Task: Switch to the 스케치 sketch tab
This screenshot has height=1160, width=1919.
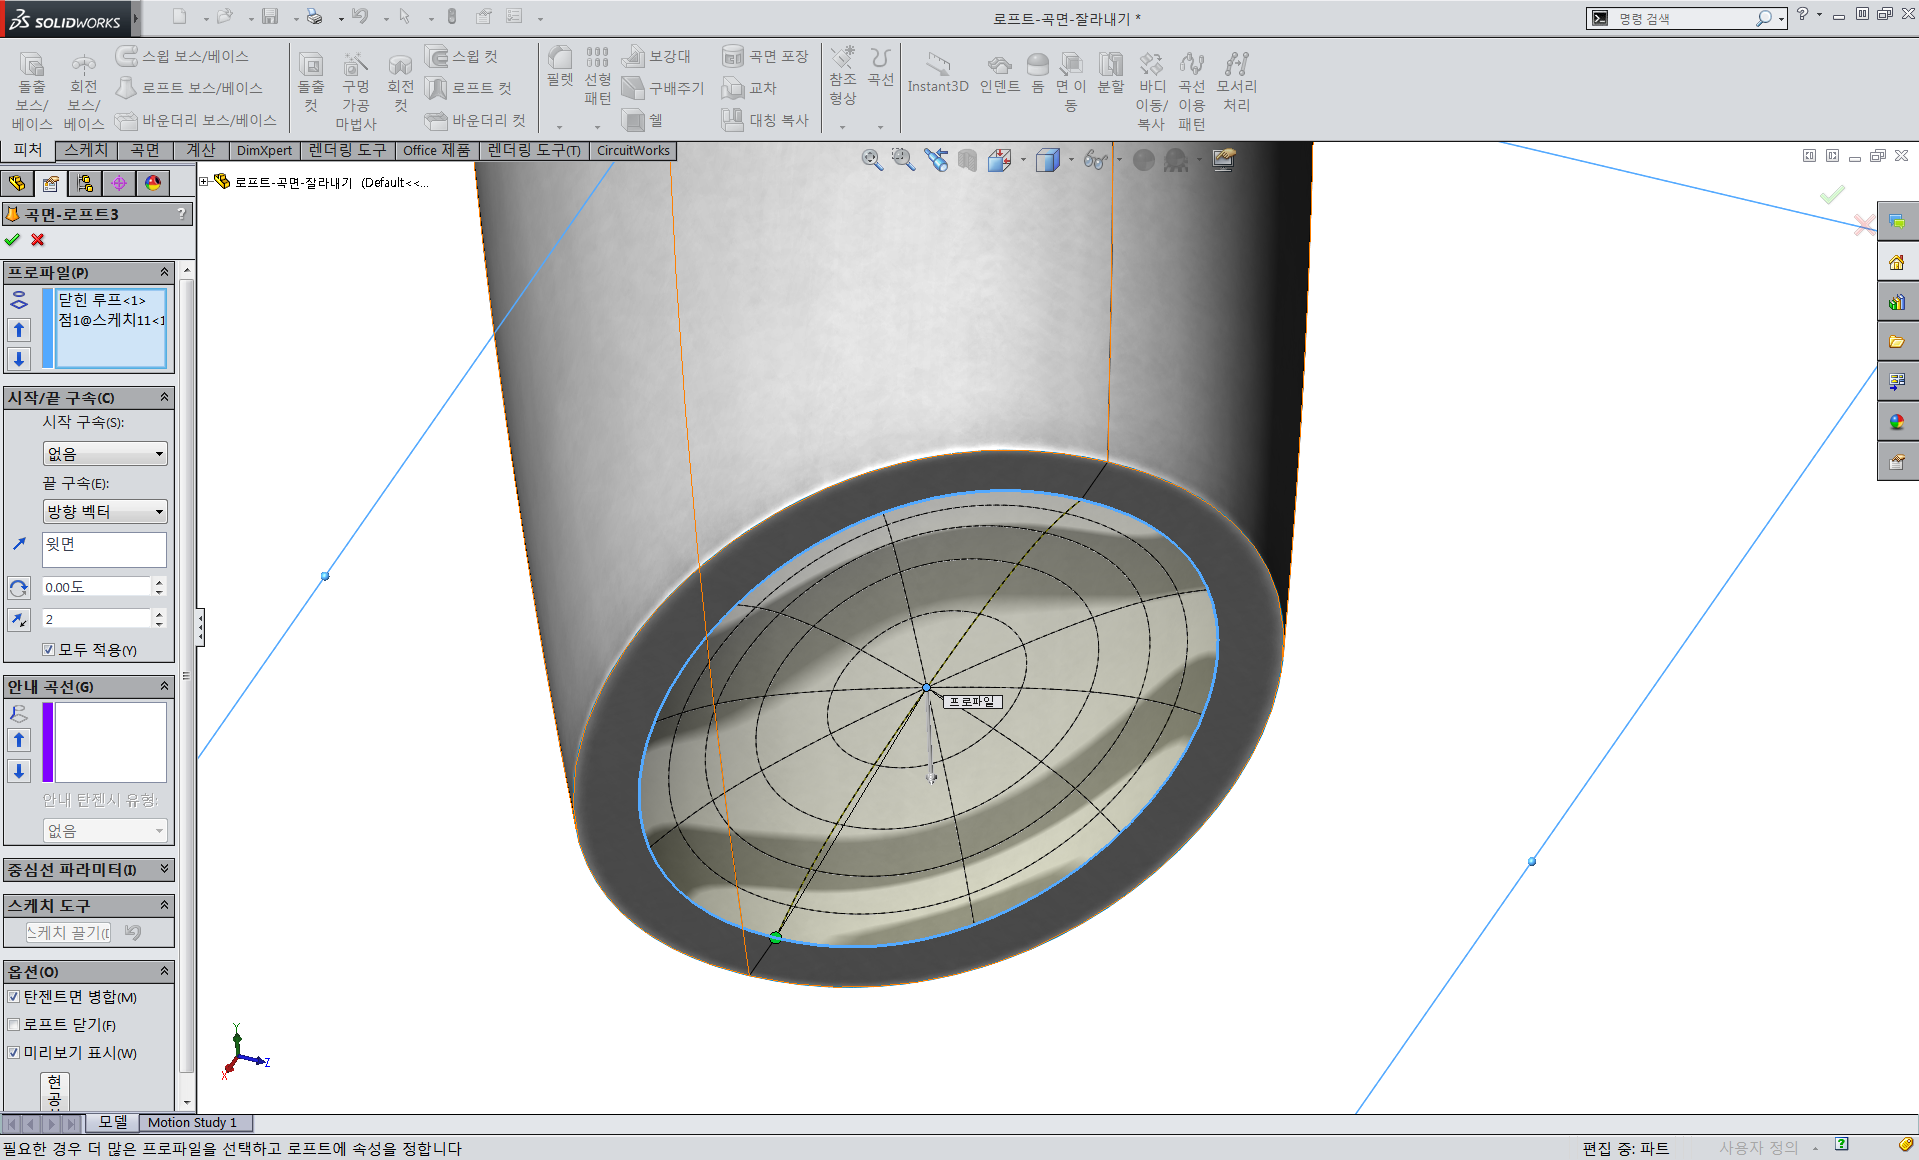Action: click(x=86, y=150)
